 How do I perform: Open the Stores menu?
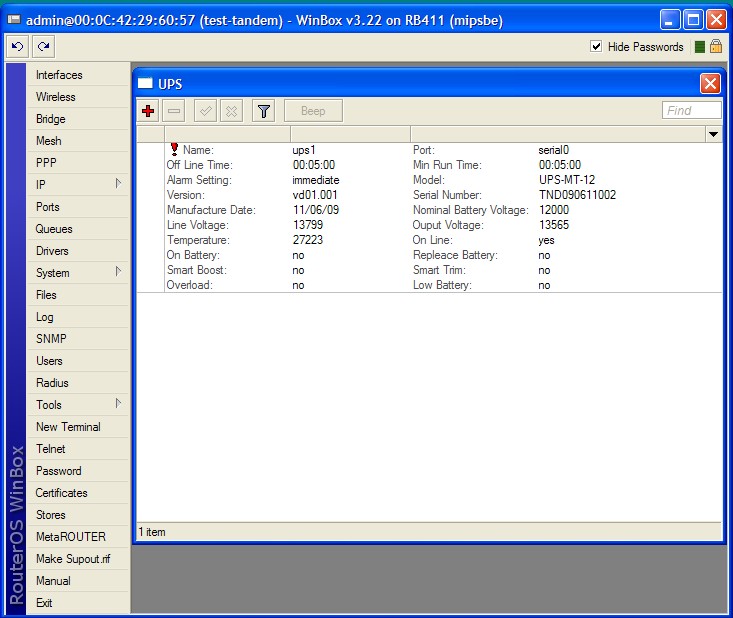78,514
